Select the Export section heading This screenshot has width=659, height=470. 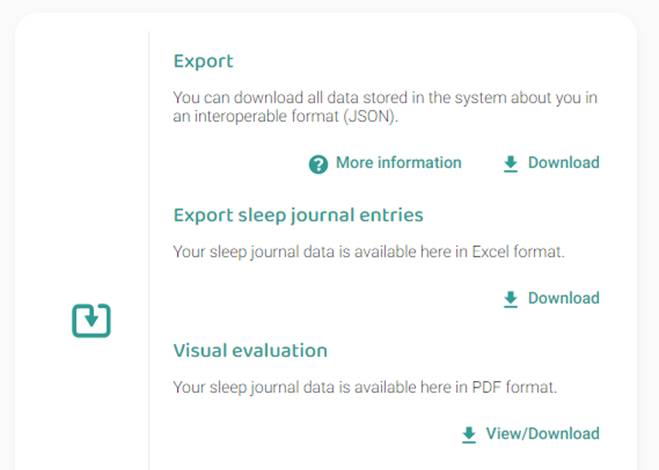tap(203, 61)
